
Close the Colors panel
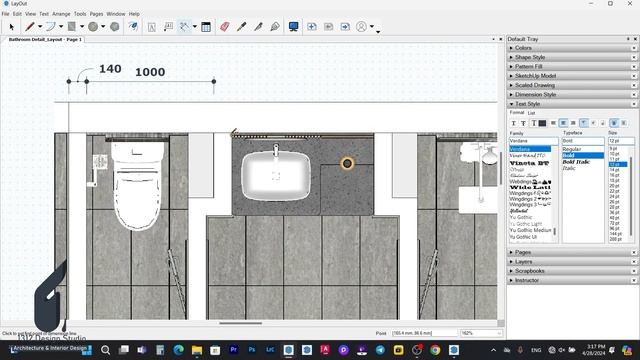tap(634, 48)
